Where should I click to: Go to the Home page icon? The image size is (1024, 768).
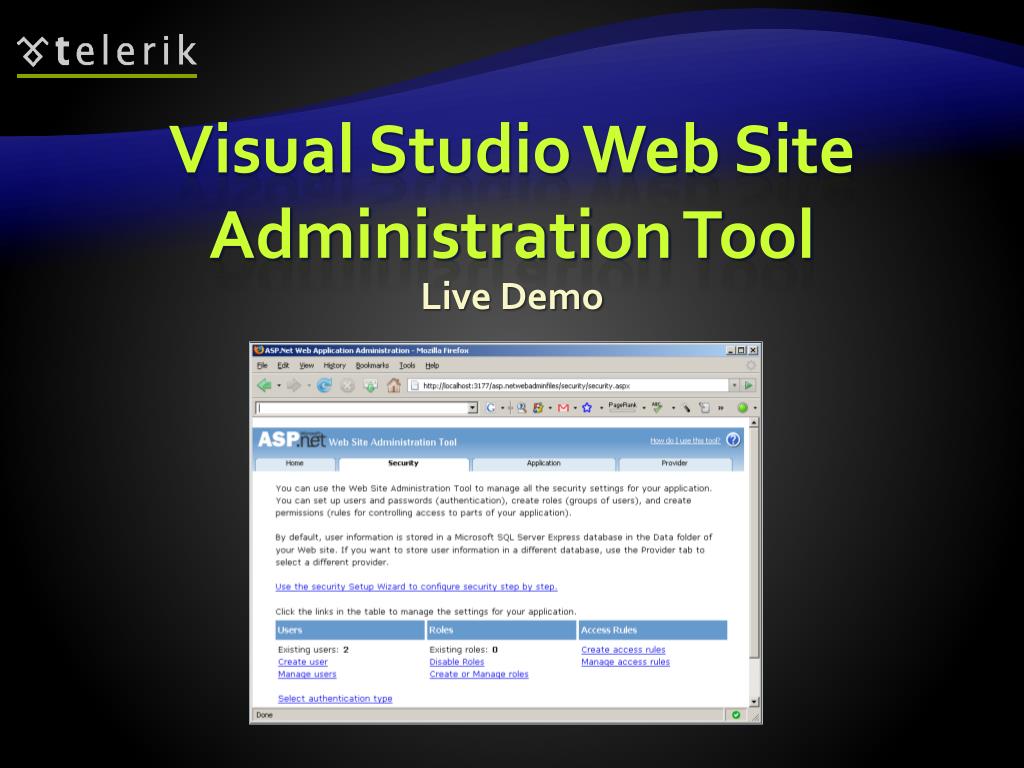[394, 385]
